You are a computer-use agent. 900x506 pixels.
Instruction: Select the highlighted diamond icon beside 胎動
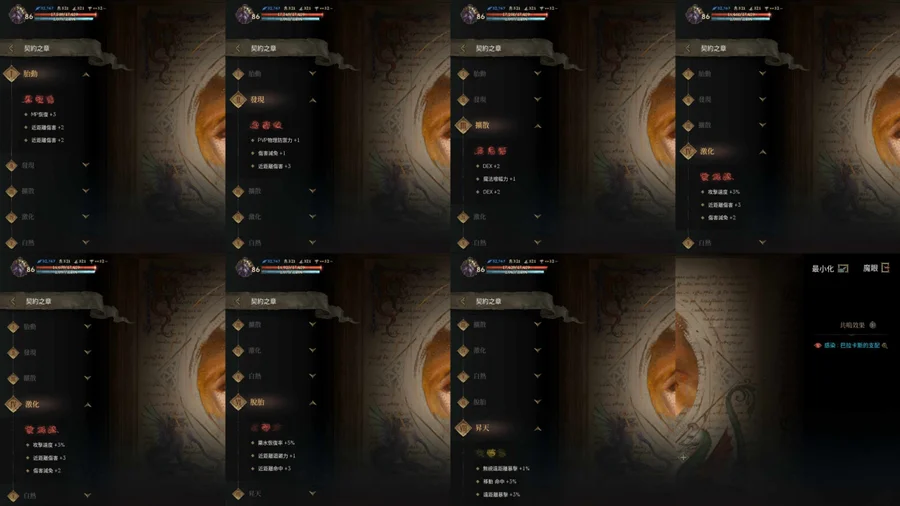(x=11, y=74)
